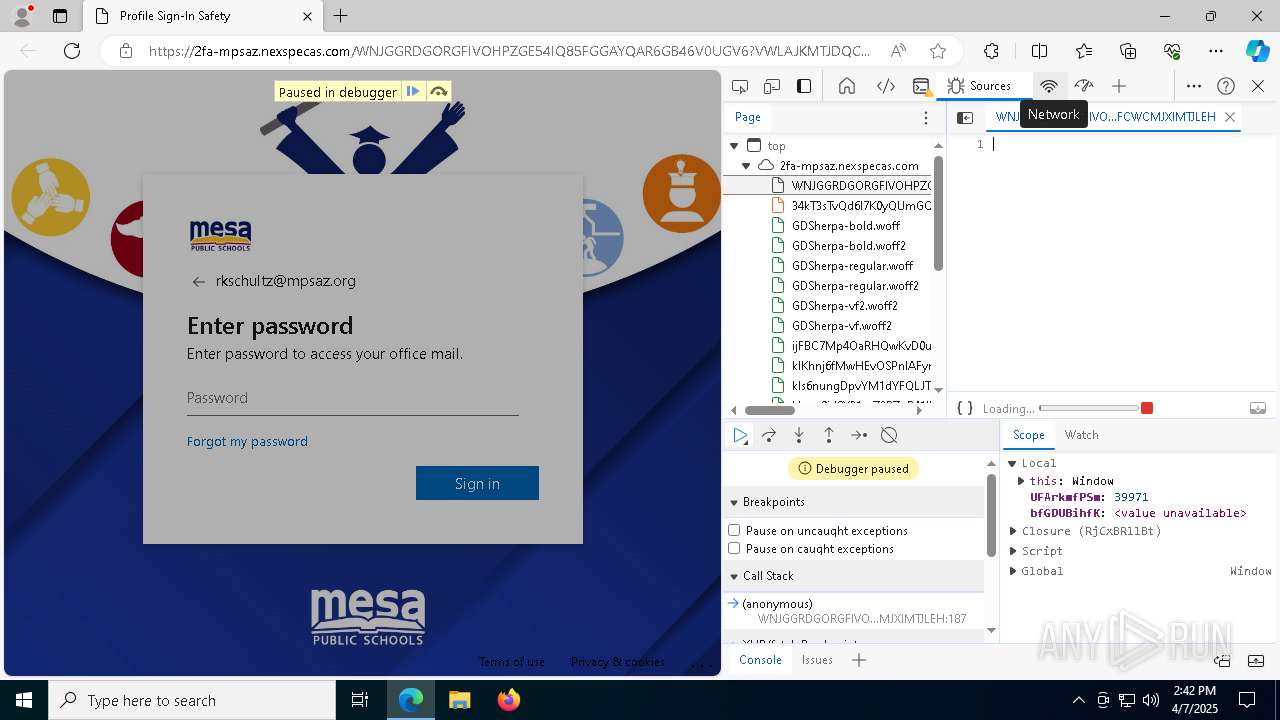Close the open WNJ... source file tab
The height and width of the screenshot is (720, 1280).
point(1230,117)
